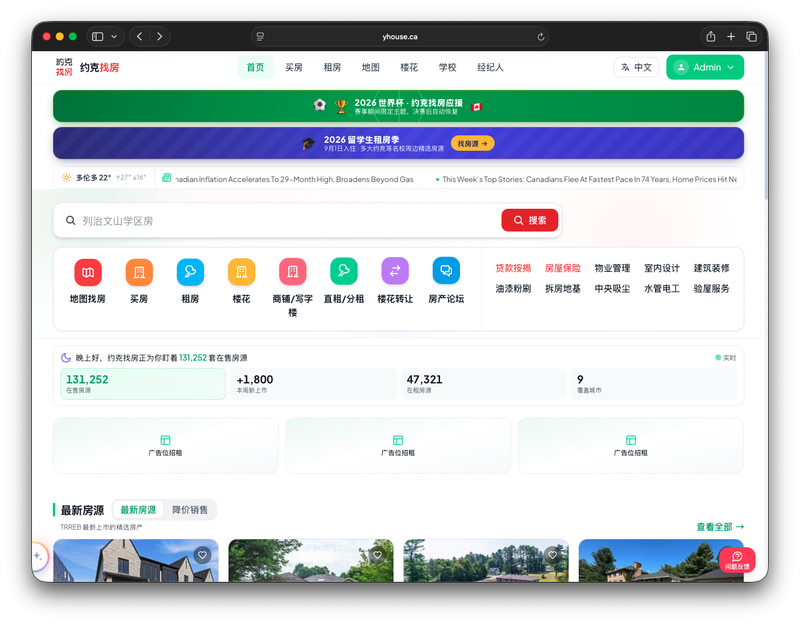Click the Toronto weather sun icon

pos(66,178)
